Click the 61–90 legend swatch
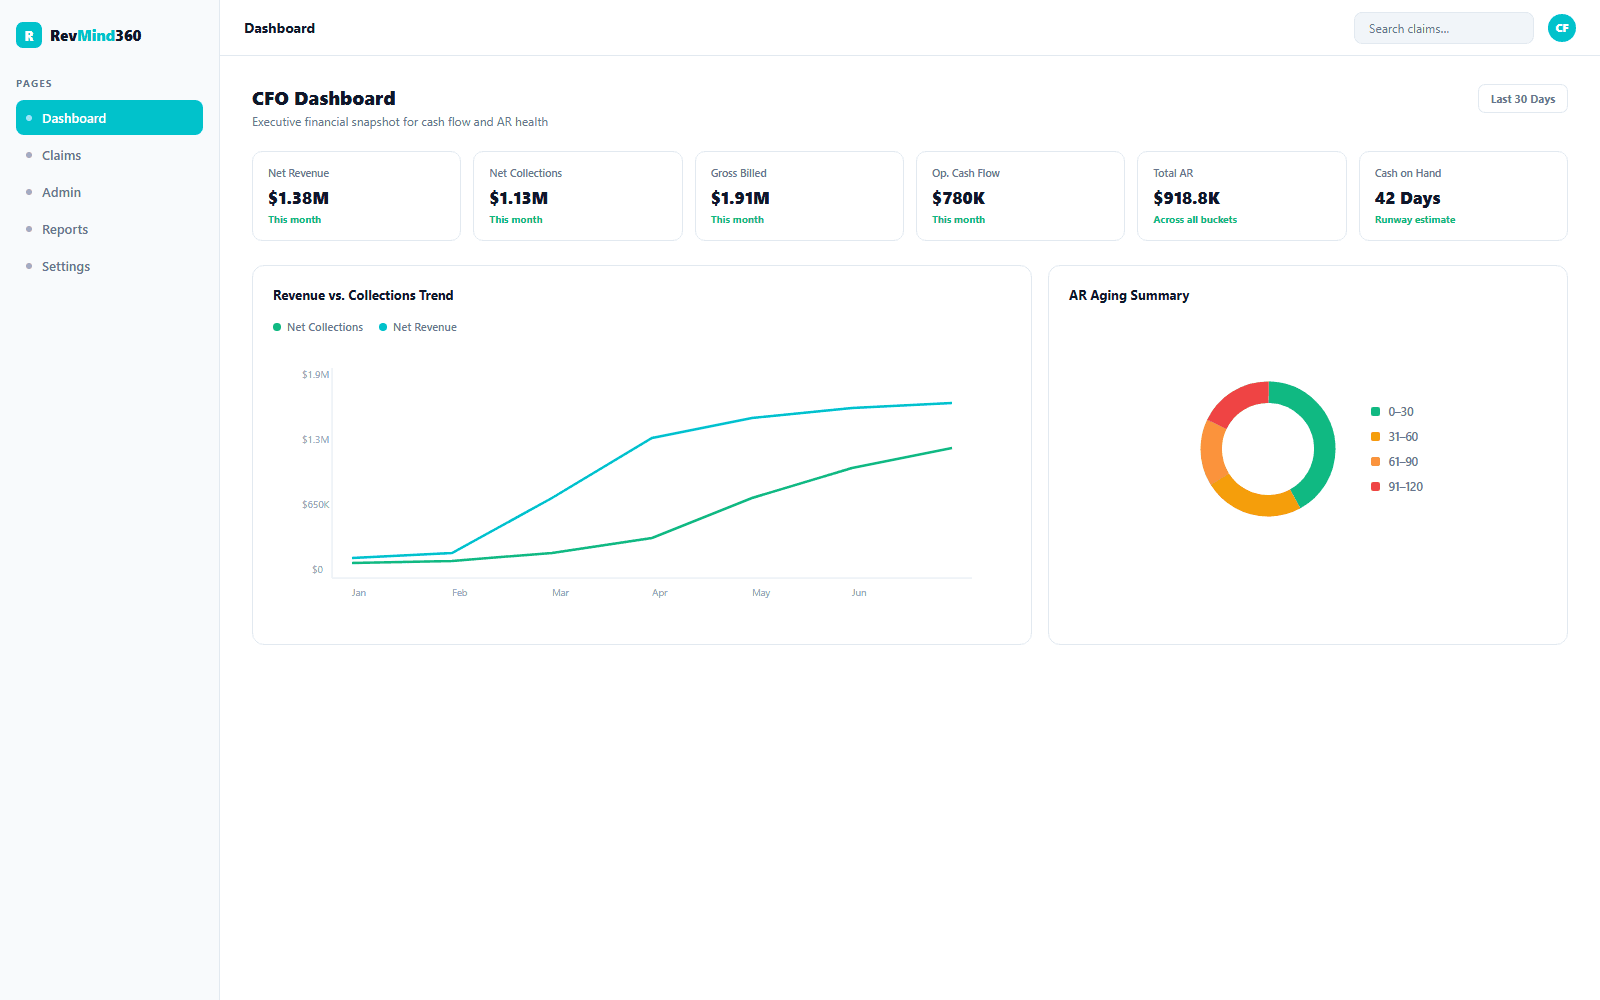The width and height of the screenshot is (1600, 1000). tap(1375, 462)
